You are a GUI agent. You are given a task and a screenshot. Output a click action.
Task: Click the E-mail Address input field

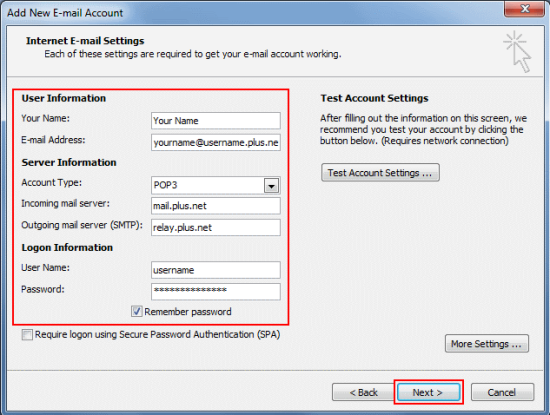pos(216,142)
